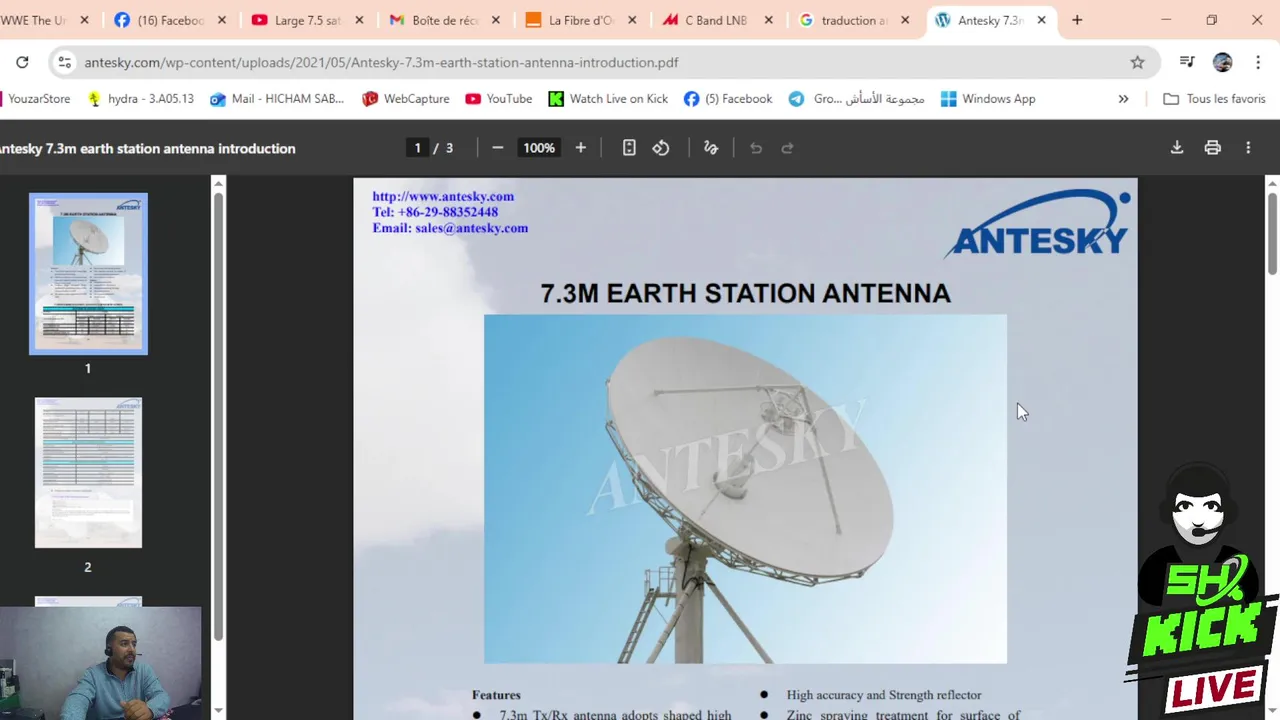Screen dimensions: 1280x720
Task: Open the Windows App bookmark
Action: (988, 99)
